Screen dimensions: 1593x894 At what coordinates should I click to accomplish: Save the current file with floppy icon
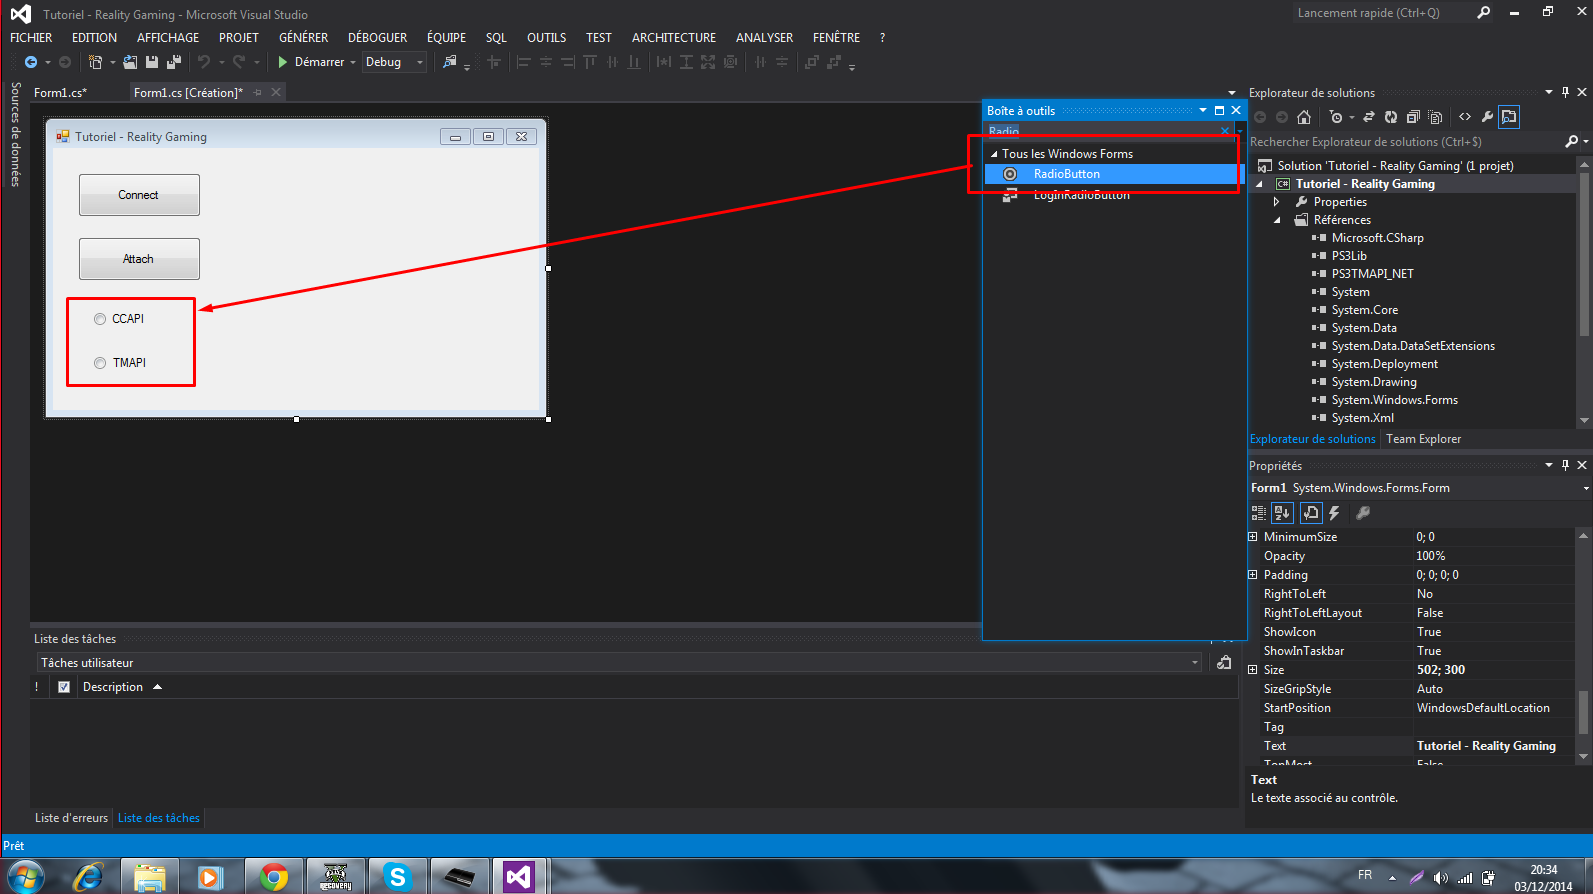point(152,62)
